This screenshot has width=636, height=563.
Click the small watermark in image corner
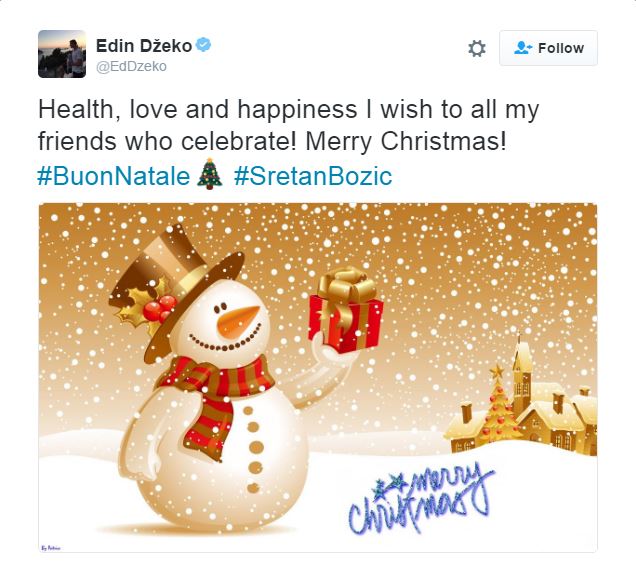pos(51,548)
